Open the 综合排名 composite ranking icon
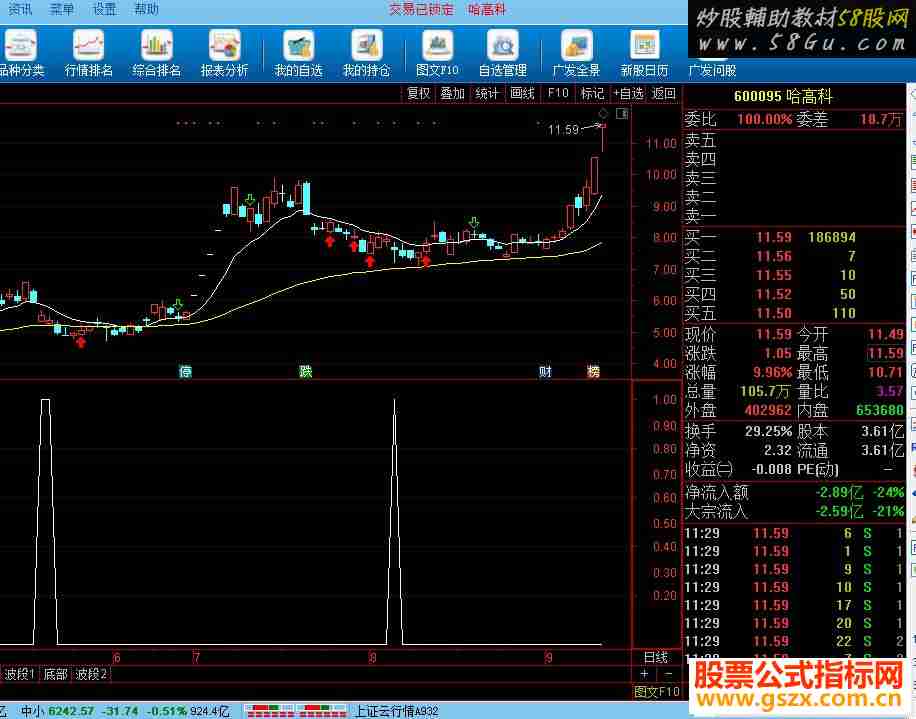Screen dimensions: 916x719 point(157,54)
